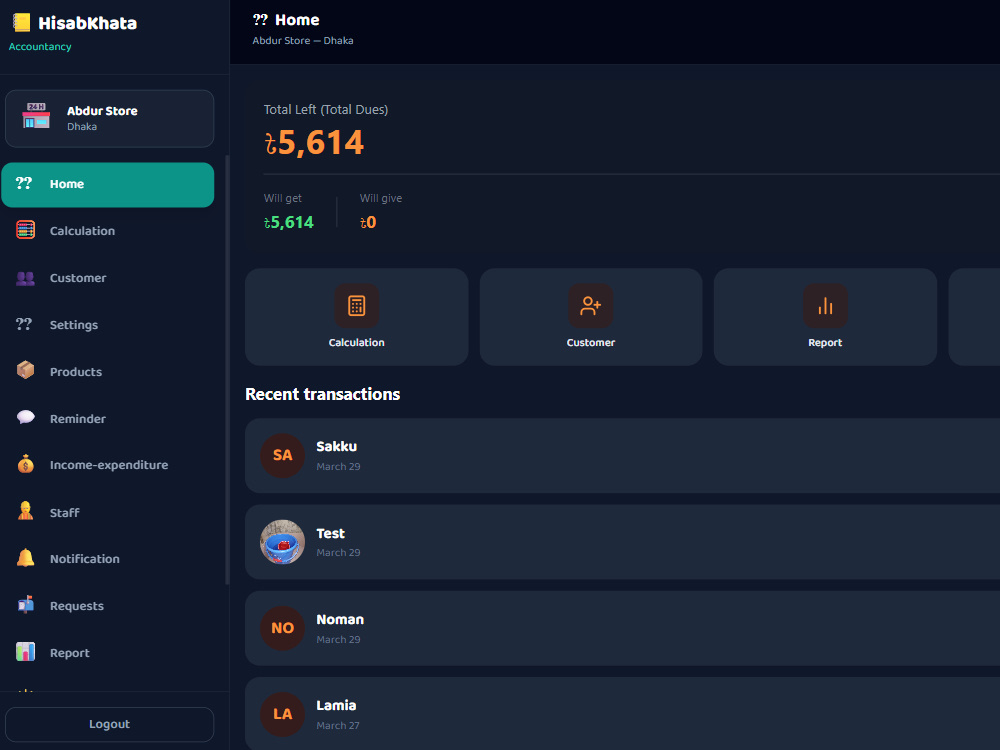1000x750 pixels.
Task: Click the sidebar vertical scrollbar
Action: [227, 370]
